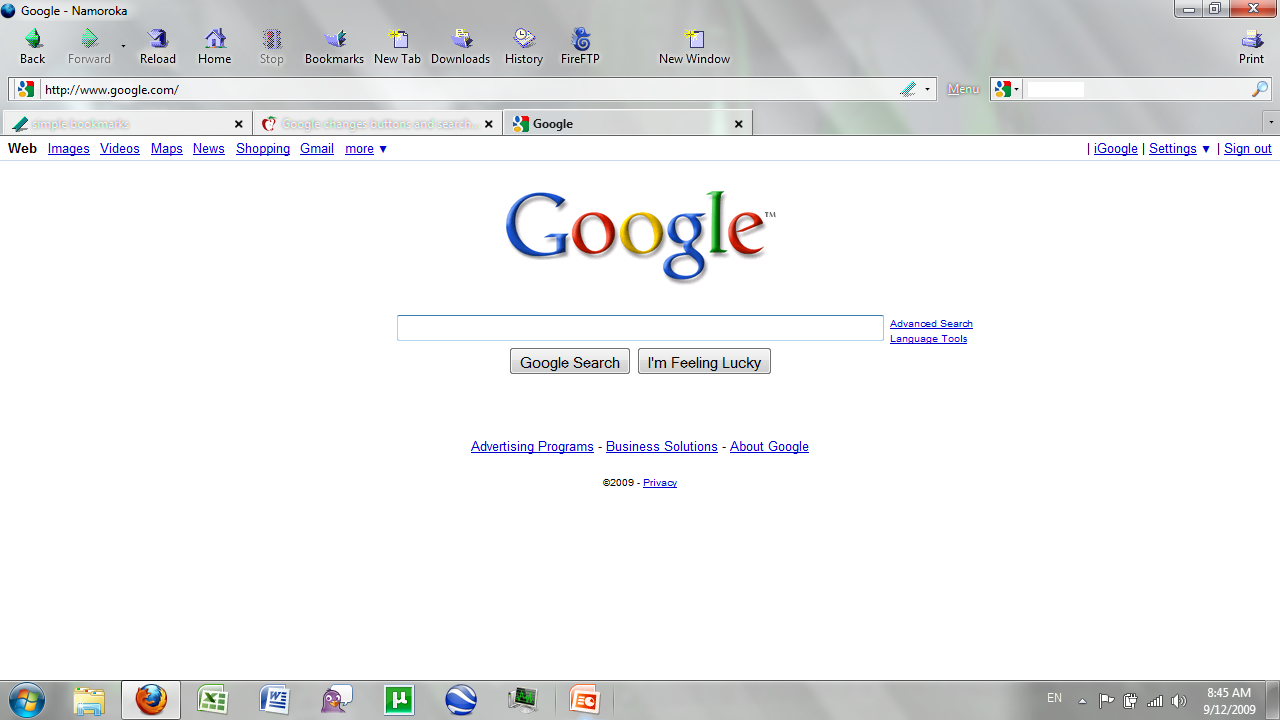Show hidden tray icons arrow

[1082, 700]
